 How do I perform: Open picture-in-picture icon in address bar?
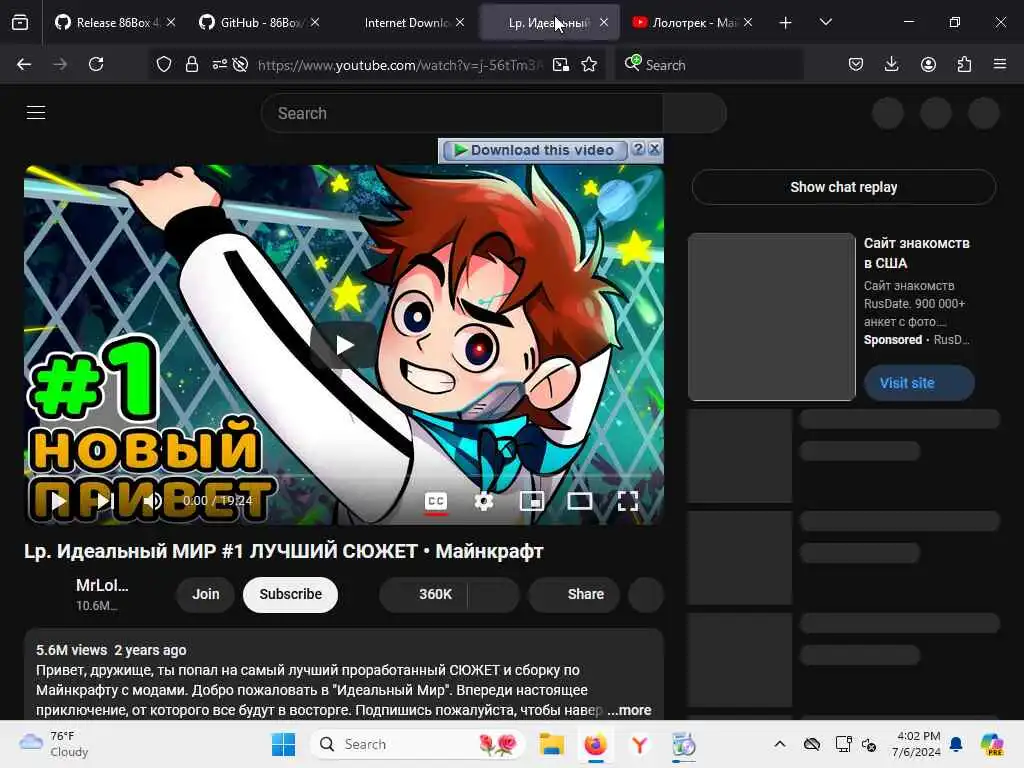(x=560, y=64)
